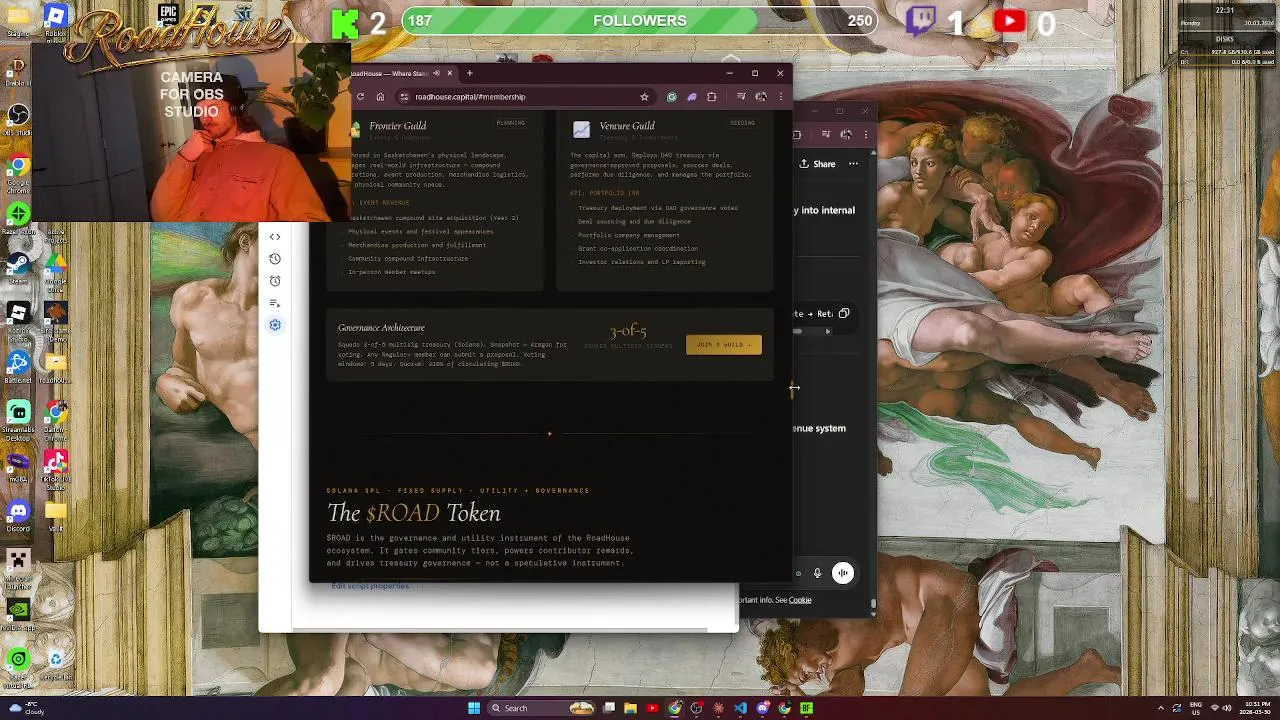
Task: Open the green BF app on taskbar
Action: pos(806,708)
